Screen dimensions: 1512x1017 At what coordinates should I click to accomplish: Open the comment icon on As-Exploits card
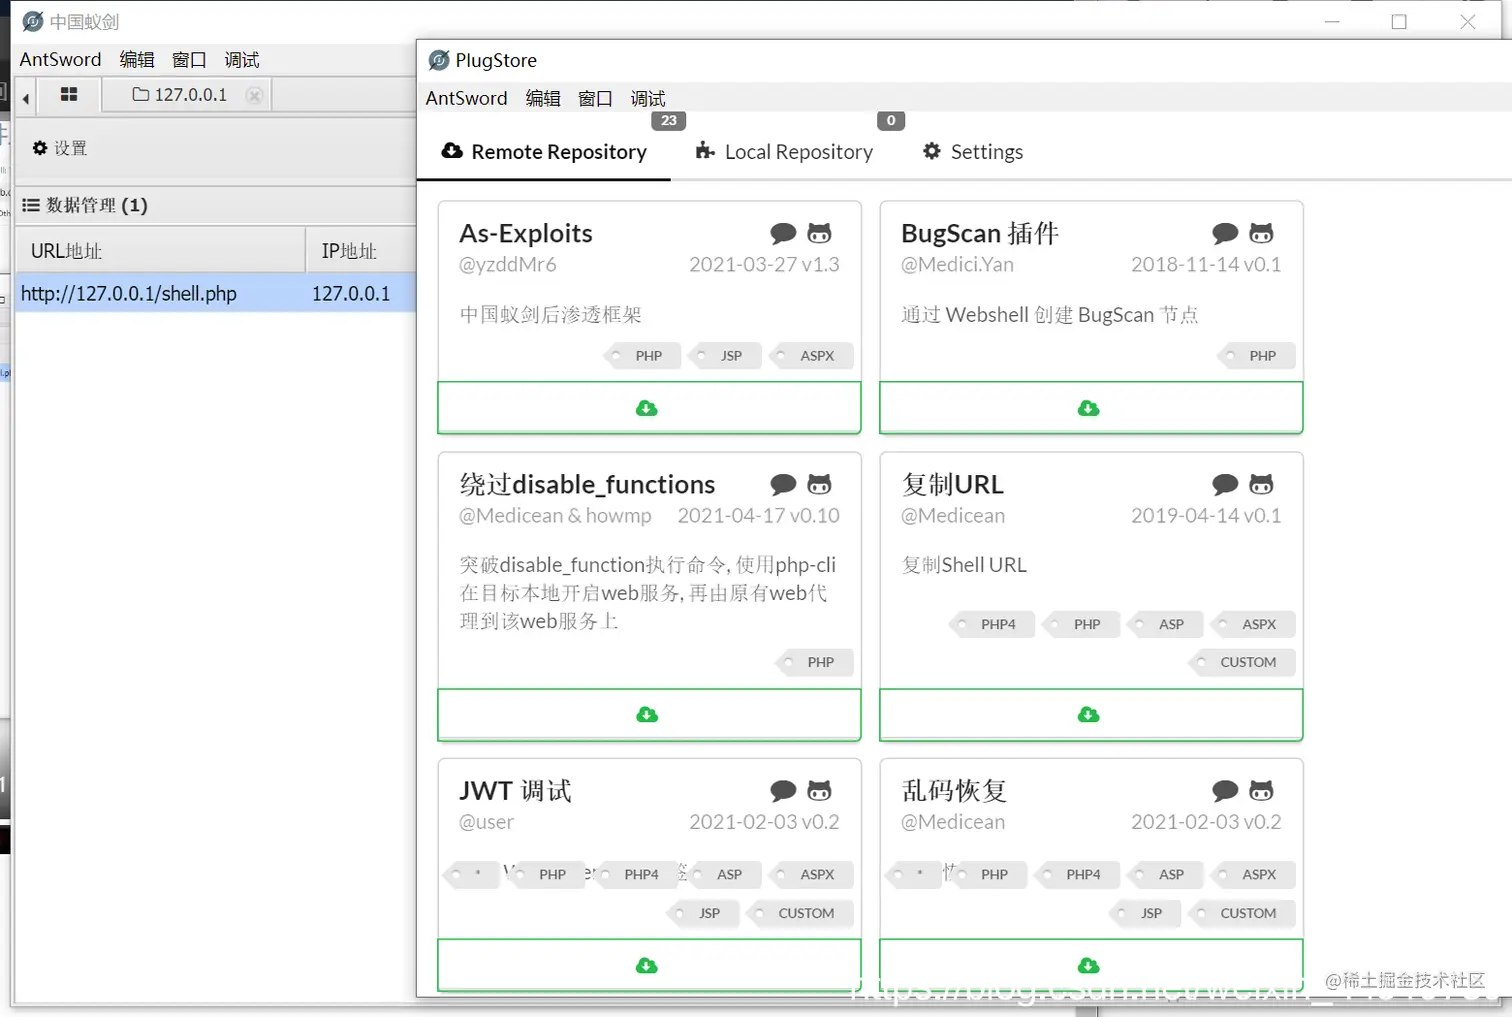pyautogui.click(x=783, y=234)
